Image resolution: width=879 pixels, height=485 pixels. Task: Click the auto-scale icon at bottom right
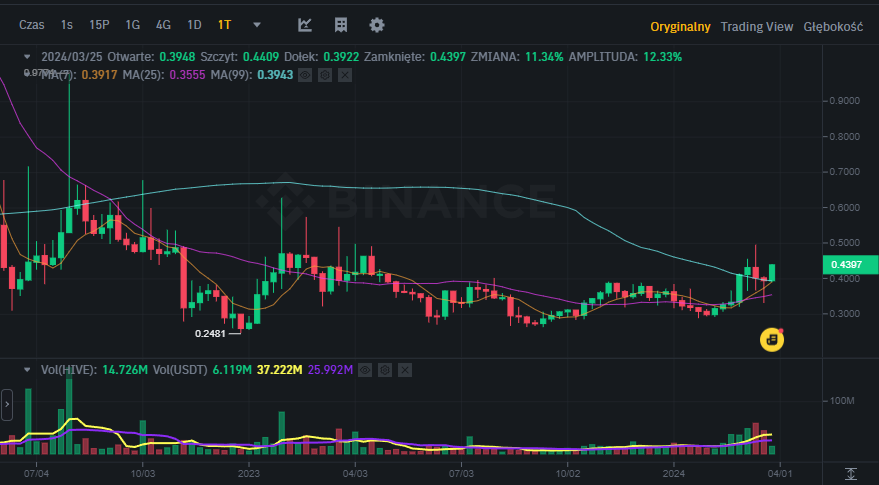850,474
